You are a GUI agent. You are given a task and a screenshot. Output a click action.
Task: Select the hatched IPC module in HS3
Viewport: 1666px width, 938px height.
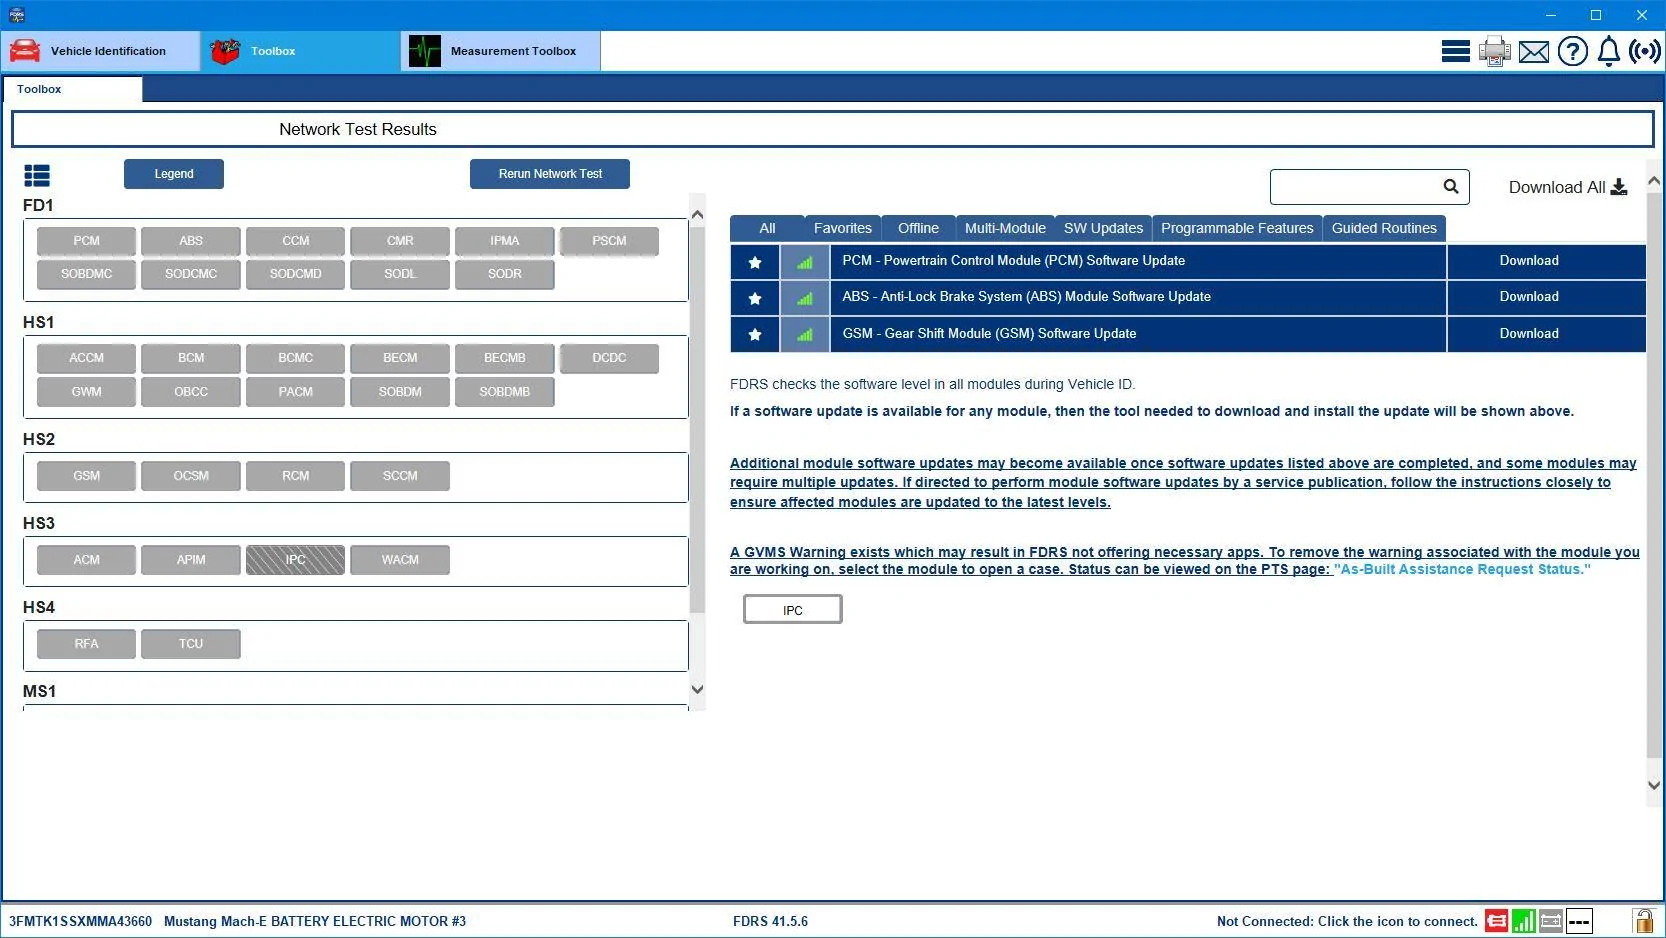point(295,560)
